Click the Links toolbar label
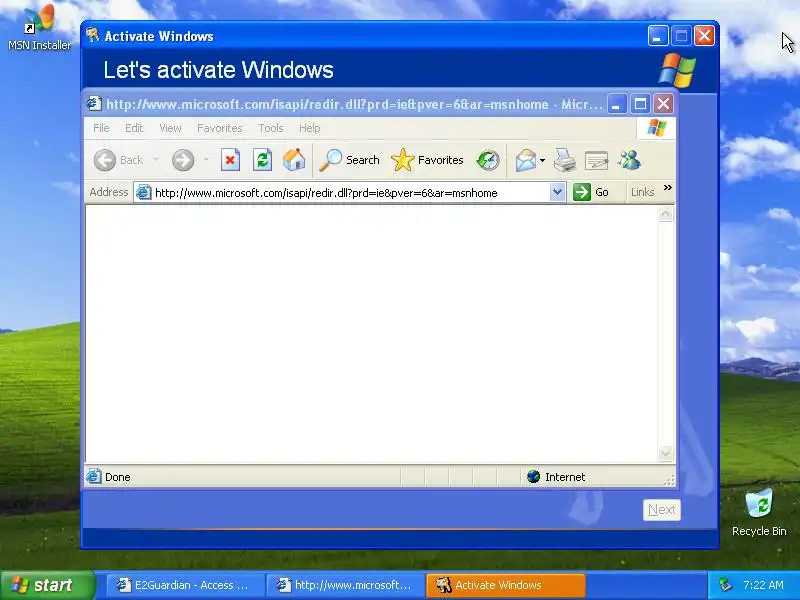This screenshot has height=600, width=800. pos(642,192)
